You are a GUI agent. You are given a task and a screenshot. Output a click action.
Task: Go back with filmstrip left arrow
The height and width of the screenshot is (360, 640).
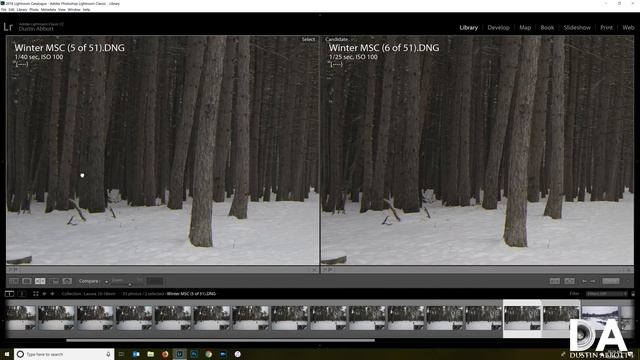44,294
